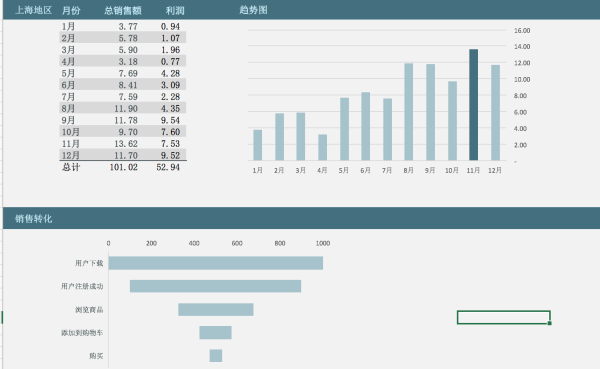The height and width of the screenshot is (369, 600).
Task: Click the active green-bordered selected cell
Action: [504, 317]
